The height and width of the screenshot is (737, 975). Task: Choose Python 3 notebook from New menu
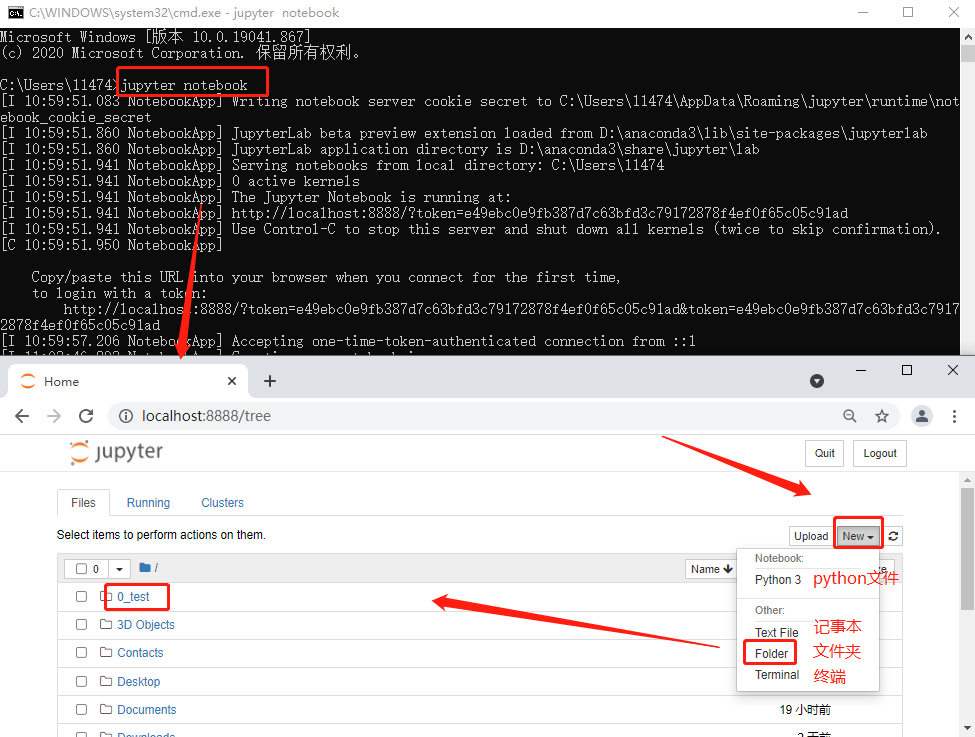[778, 580]
